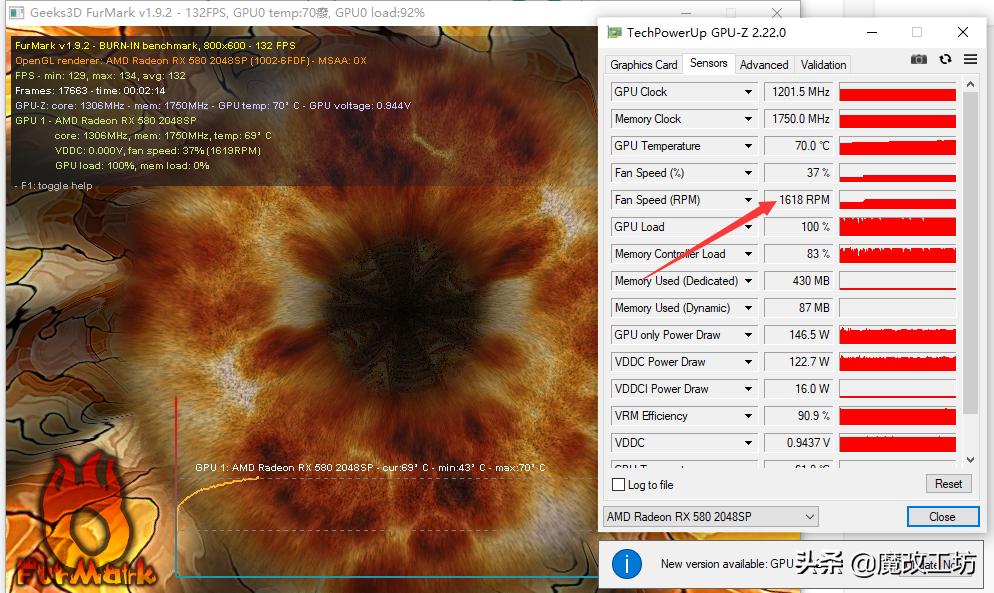This screenshot has width=994, height=593.
Task: Expand the GPU Clock sensor dropdown
Action: click(x=748, y=92)
